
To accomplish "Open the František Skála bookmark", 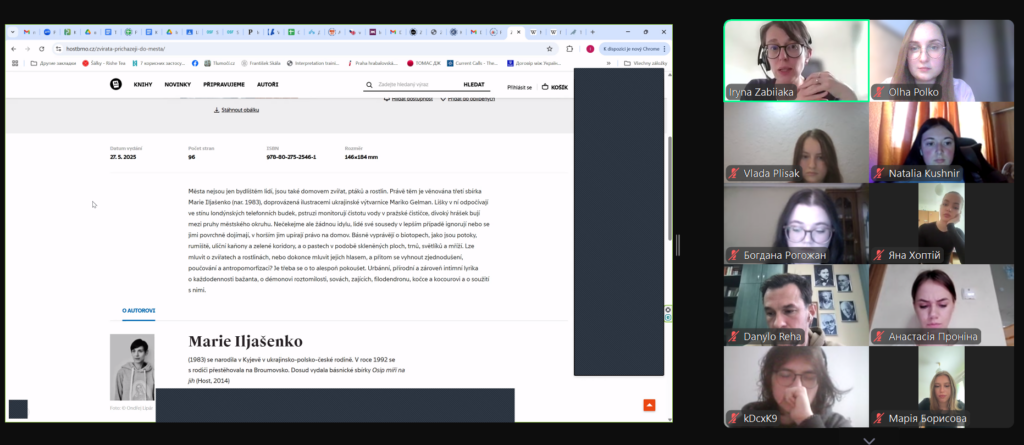I will click(x=261, y=63).
